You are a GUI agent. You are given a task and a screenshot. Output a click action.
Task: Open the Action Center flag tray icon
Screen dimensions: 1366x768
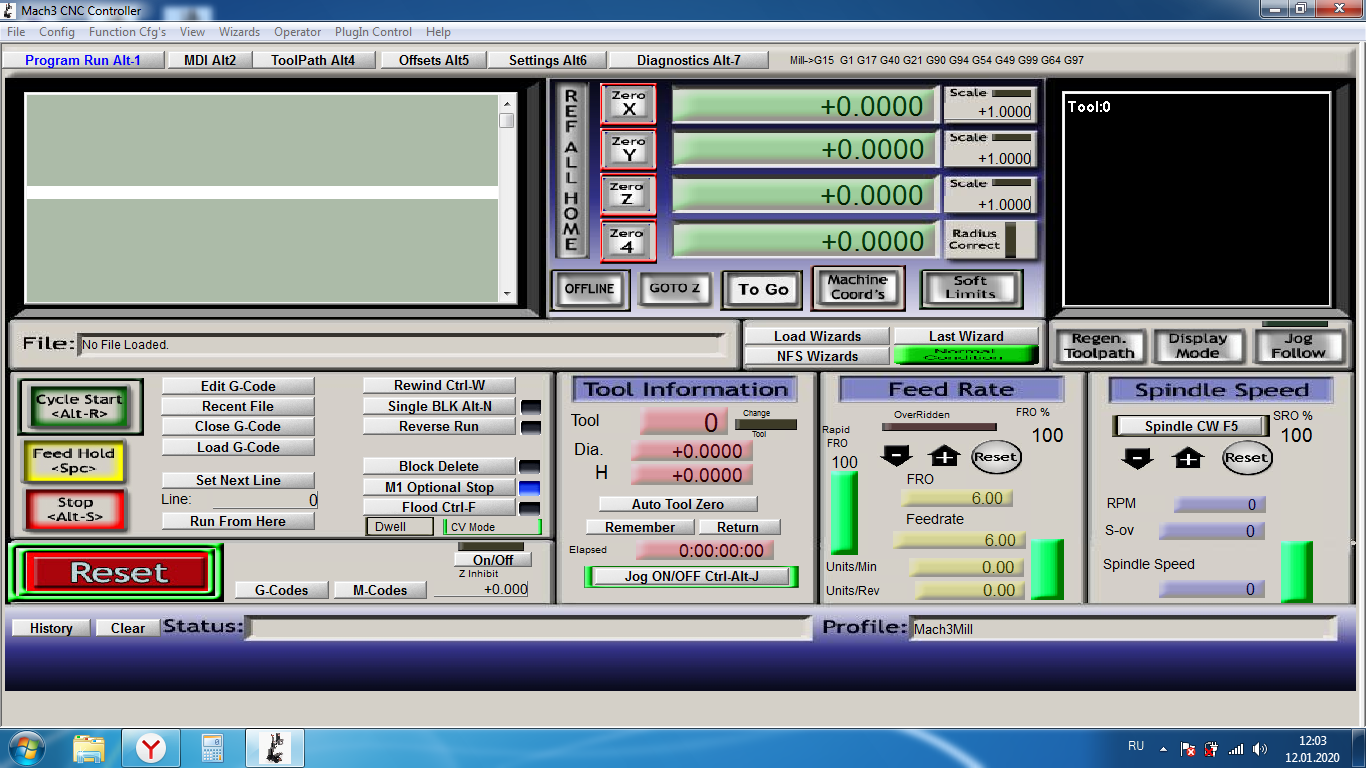coord(1188,749)
